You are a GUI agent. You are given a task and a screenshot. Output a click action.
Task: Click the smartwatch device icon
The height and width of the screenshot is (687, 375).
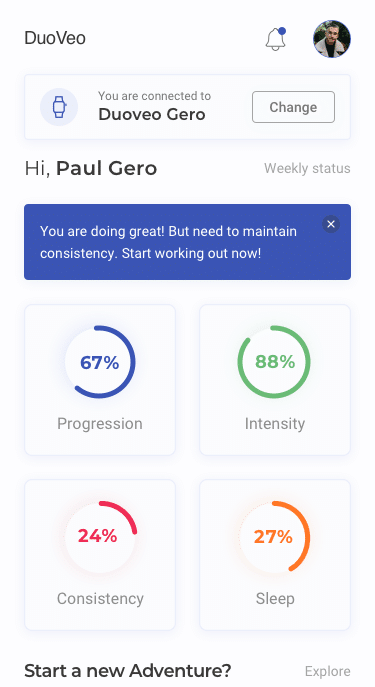[x=59, y=107]
